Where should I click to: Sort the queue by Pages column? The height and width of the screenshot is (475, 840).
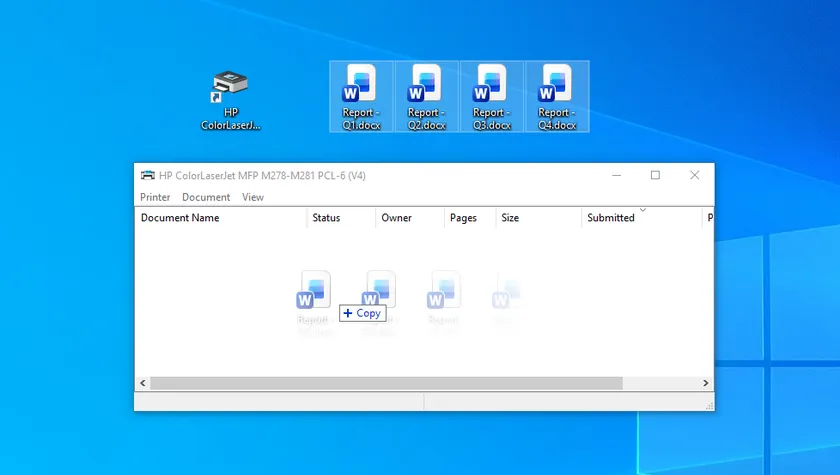click(470, 217)
